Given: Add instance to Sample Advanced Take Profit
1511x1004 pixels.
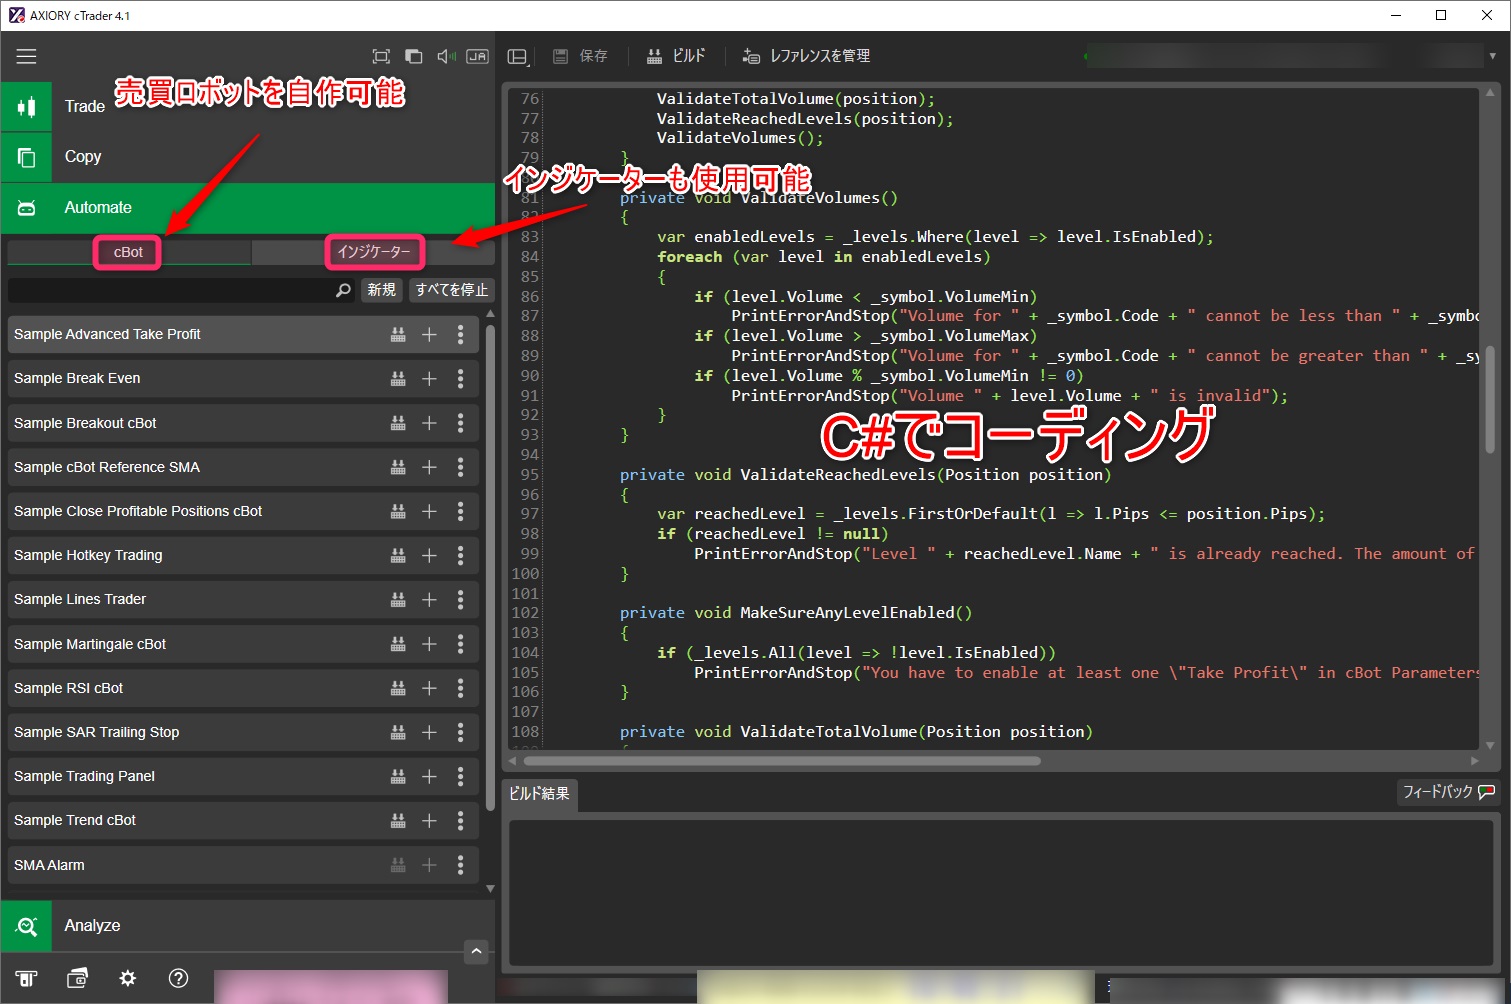Looking at the screenshot, I should tap(429, 335).
